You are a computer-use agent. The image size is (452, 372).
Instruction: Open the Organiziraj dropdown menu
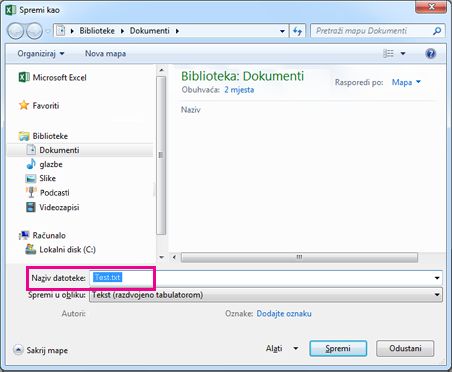click(x=41, y=53)
